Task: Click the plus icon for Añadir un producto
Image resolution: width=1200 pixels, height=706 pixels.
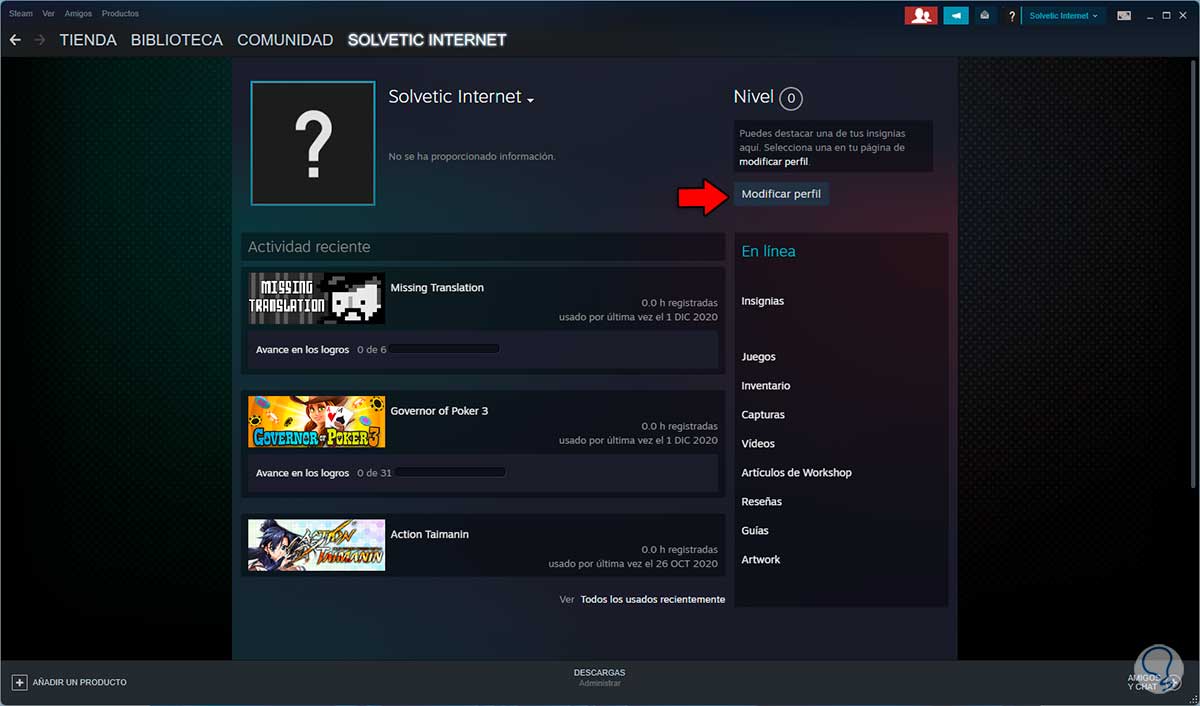Action: [19, 682]
